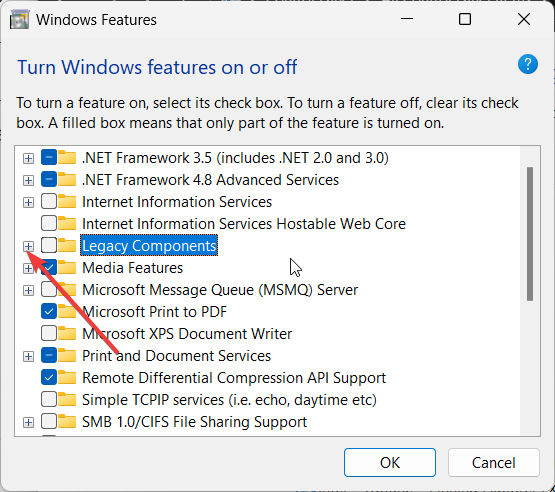Click the Media Features folder icon

[67, 268]
